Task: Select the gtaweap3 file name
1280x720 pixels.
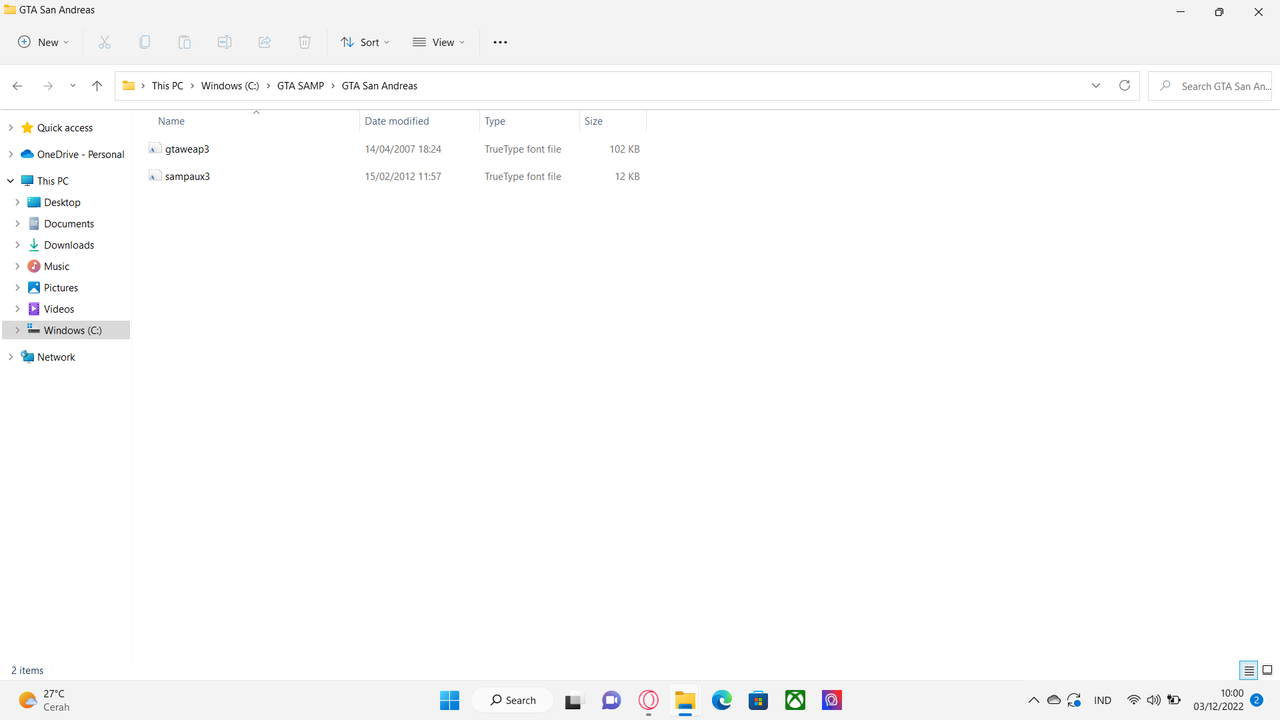Action: point(187,149)
